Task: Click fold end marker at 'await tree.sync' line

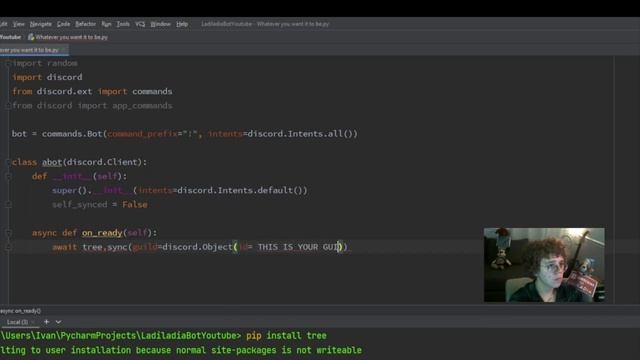Action: [8, 247]
